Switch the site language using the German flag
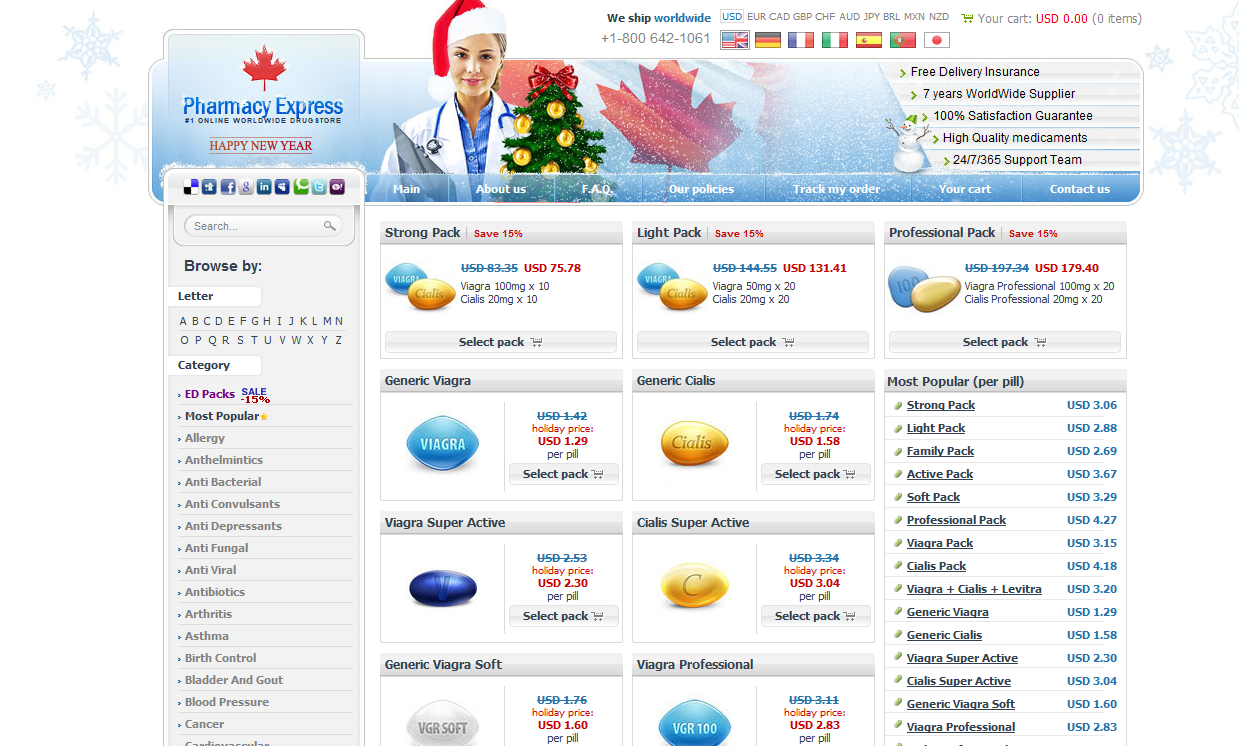 coord(768,40)
